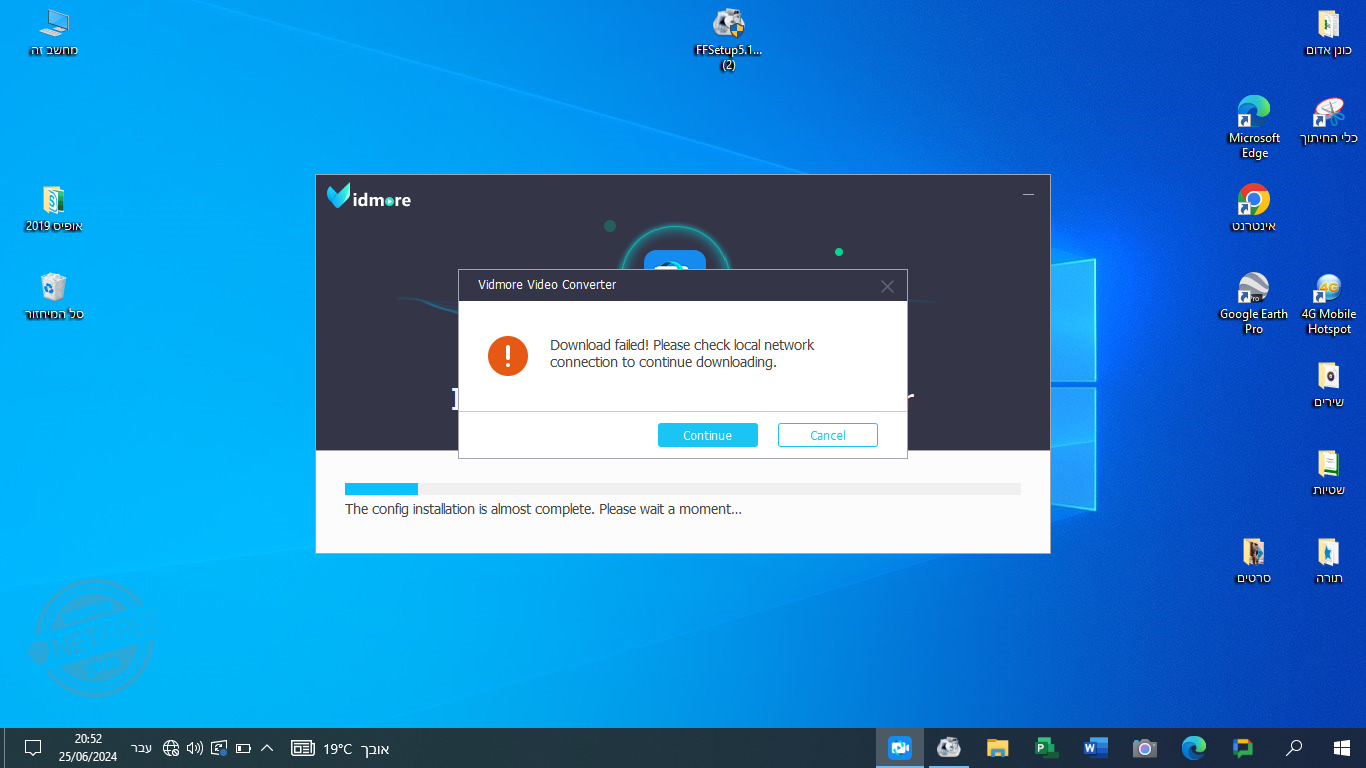1366x768 pixels.
Task: Click the battery status tray icon
Action: click(x=243, y=748)
